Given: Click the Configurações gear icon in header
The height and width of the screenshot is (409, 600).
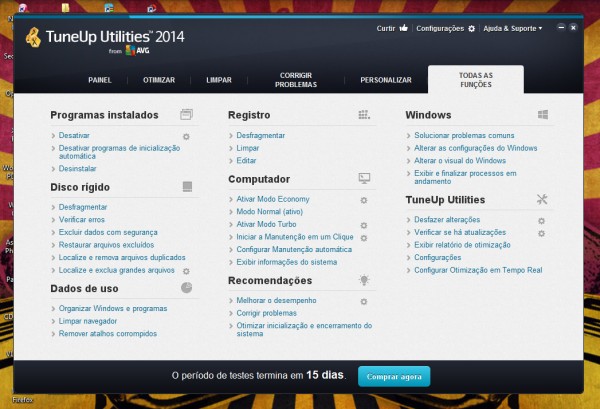Looking at the screenshot, I should click(471, 29).
